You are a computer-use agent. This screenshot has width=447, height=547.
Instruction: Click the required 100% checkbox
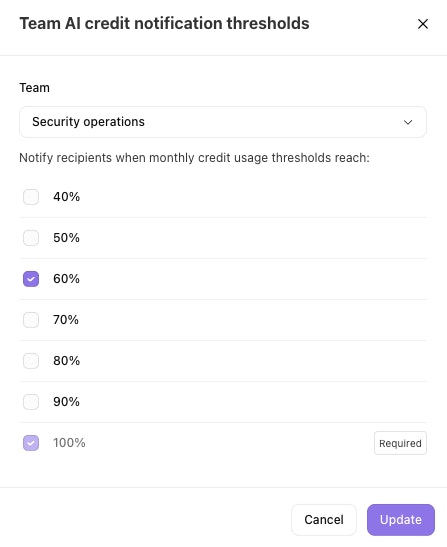(31, 443)
